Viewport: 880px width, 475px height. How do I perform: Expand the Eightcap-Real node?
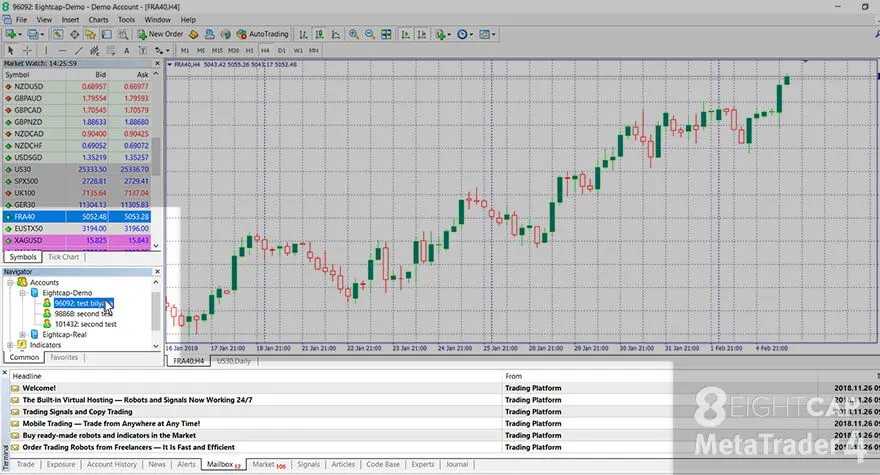click(22, 335)
